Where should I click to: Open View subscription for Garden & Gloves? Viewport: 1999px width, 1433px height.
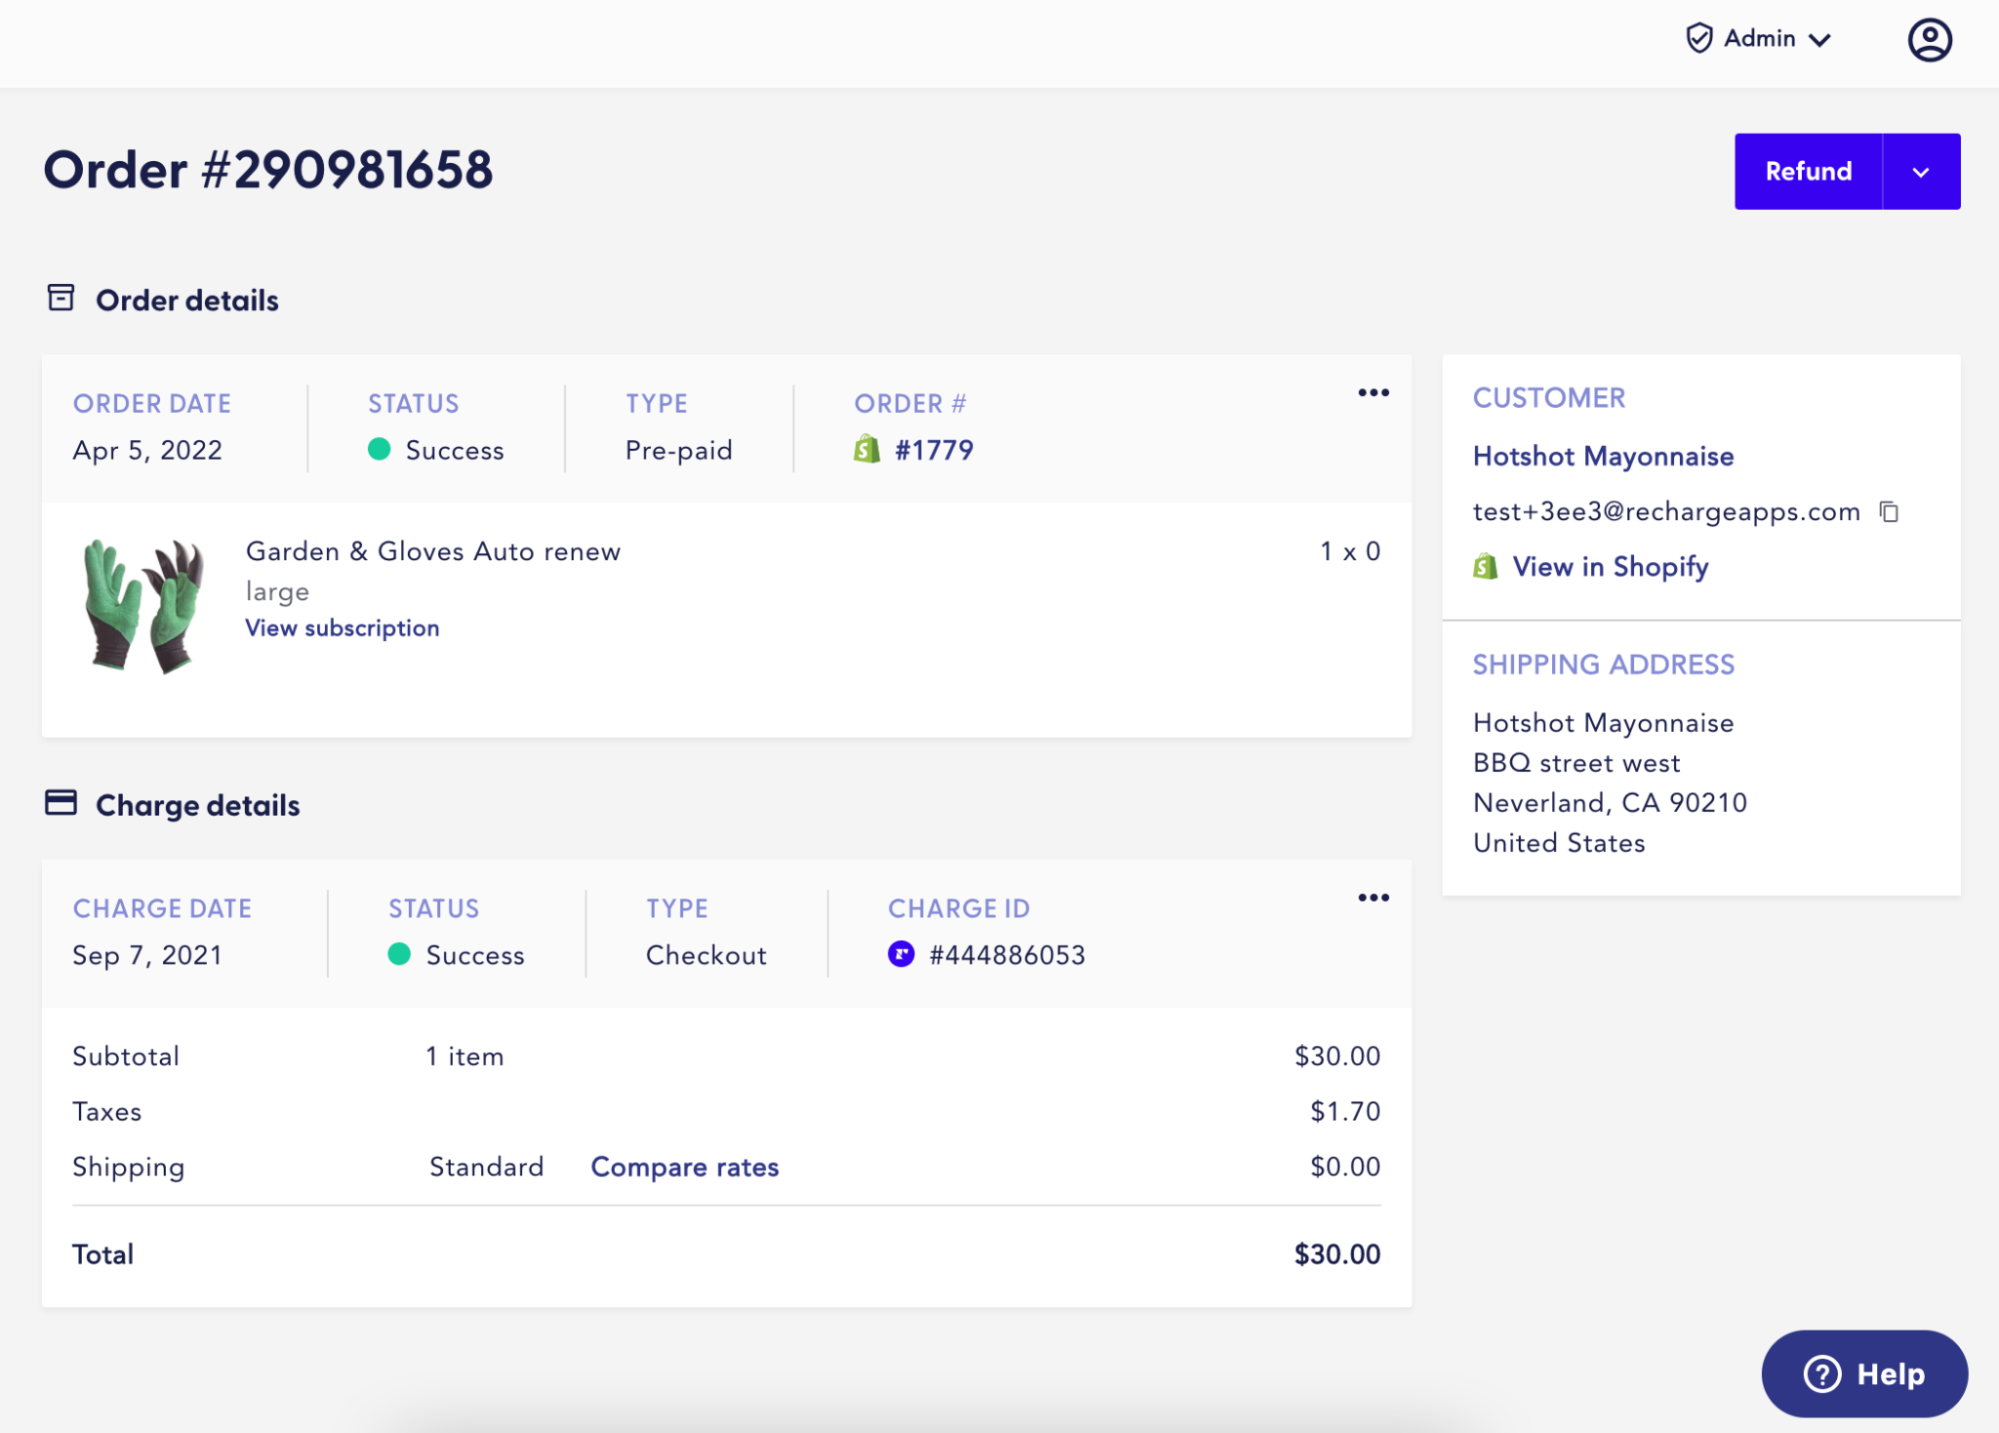[x=342, y=628]
